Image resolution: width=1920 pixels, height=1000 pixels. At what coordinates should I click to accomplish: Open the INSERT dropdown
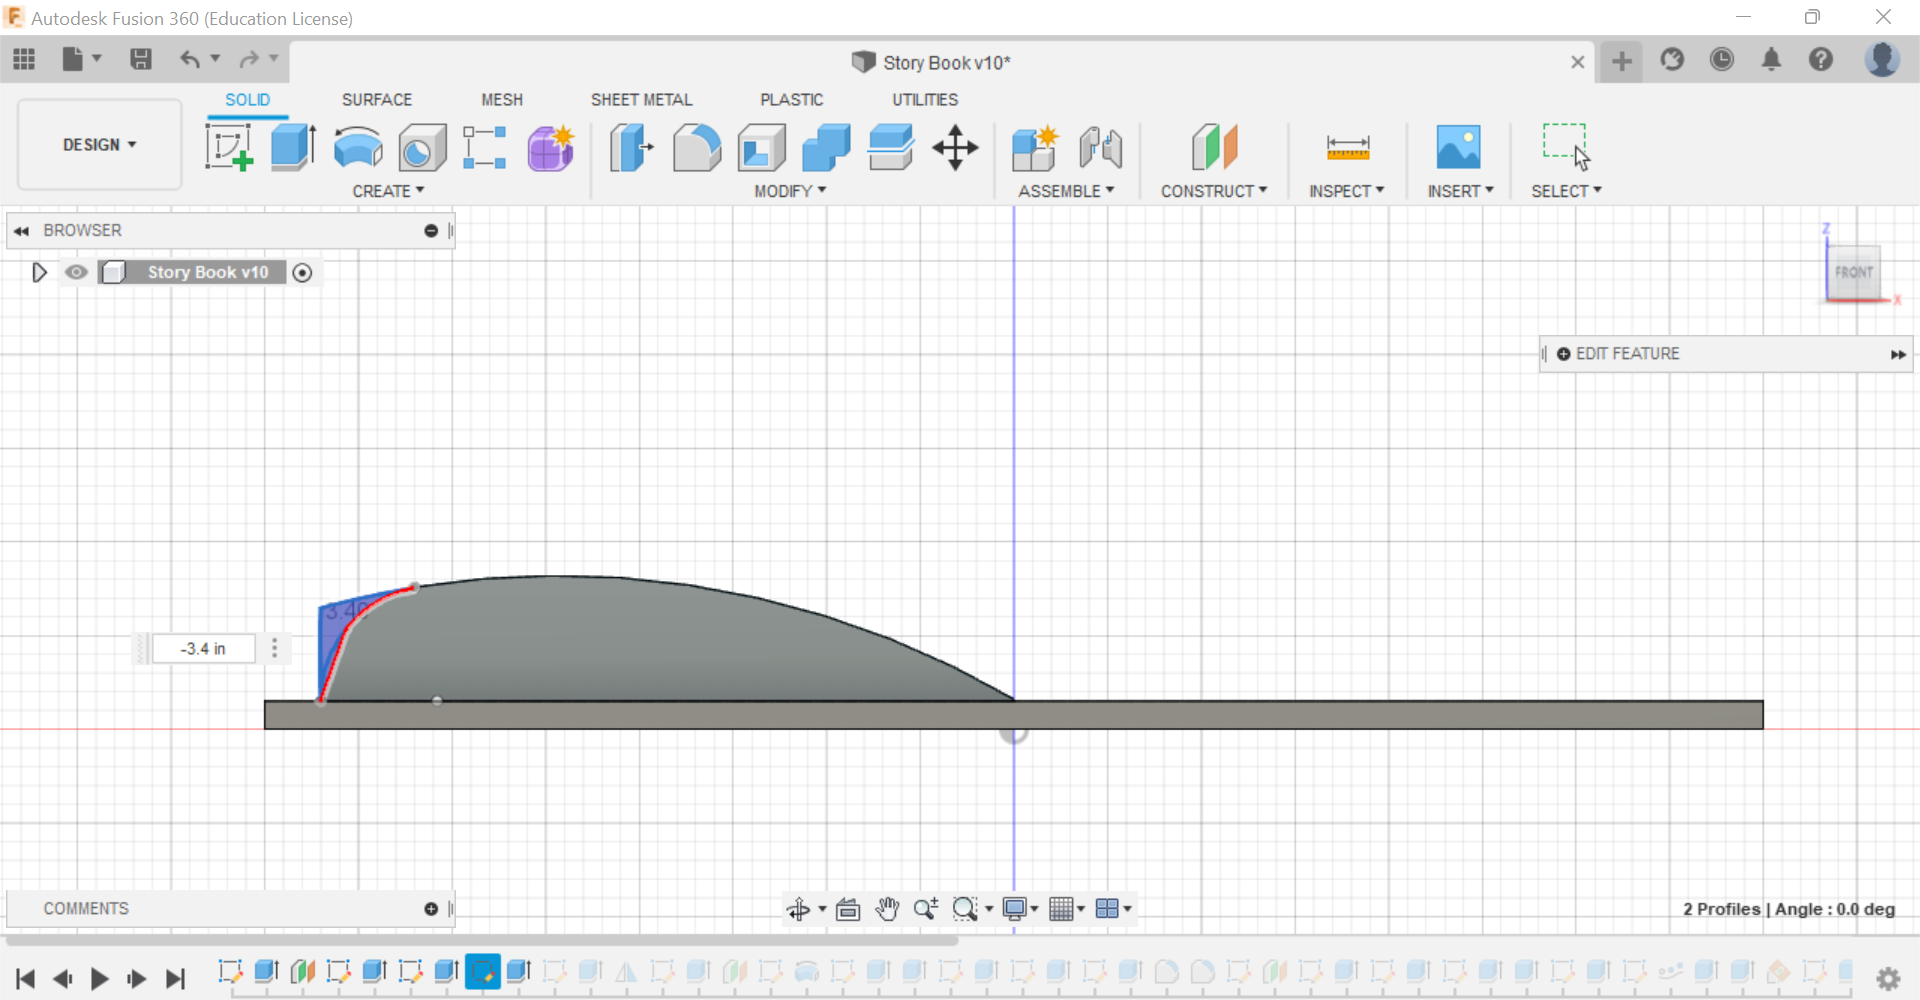click(x=1461, y=191)
